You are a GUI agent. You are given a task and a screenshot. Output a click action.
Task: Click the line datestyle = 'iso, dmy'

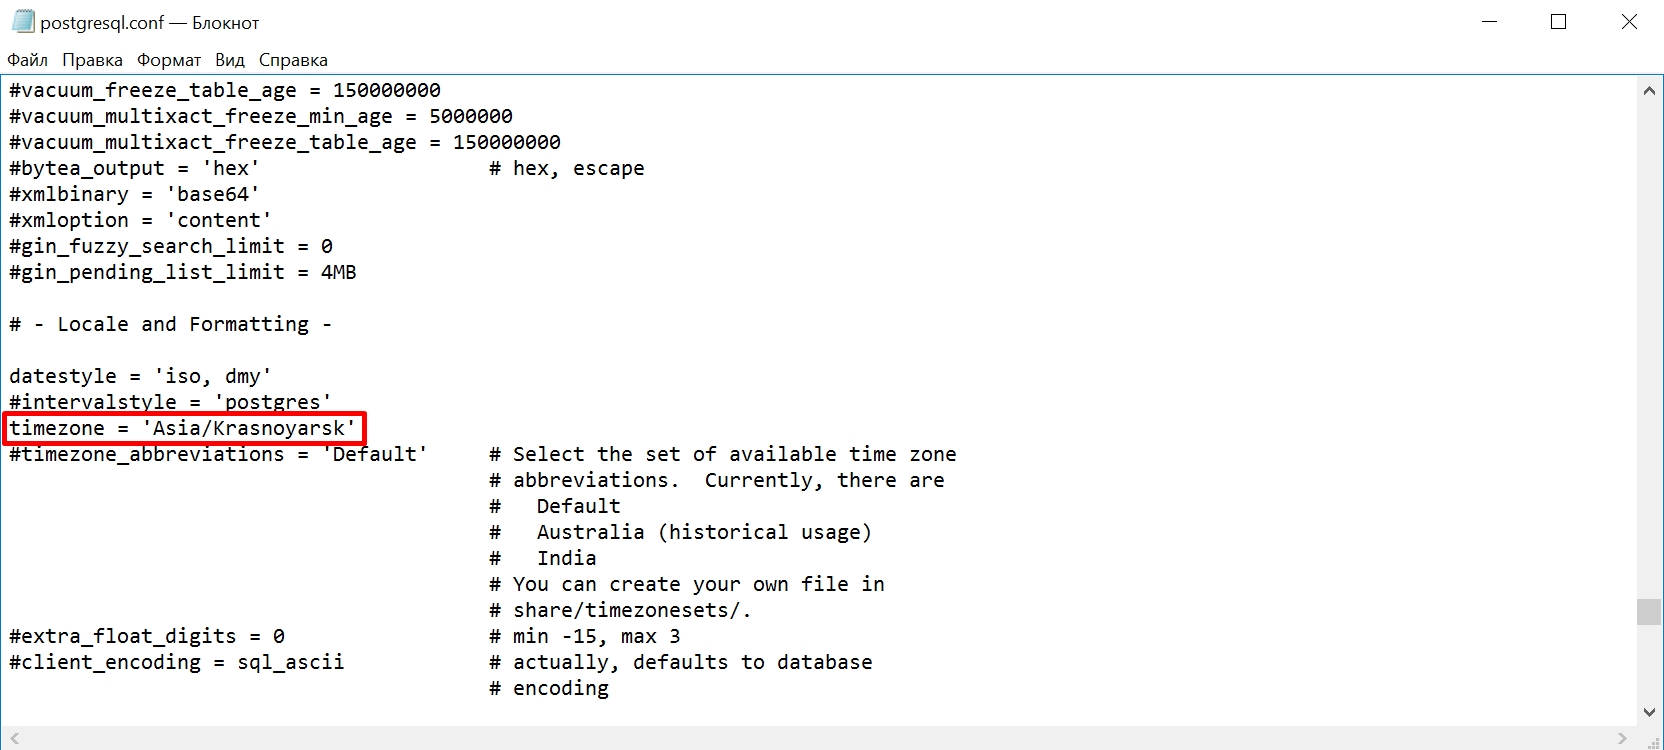(x=140, y=376)
